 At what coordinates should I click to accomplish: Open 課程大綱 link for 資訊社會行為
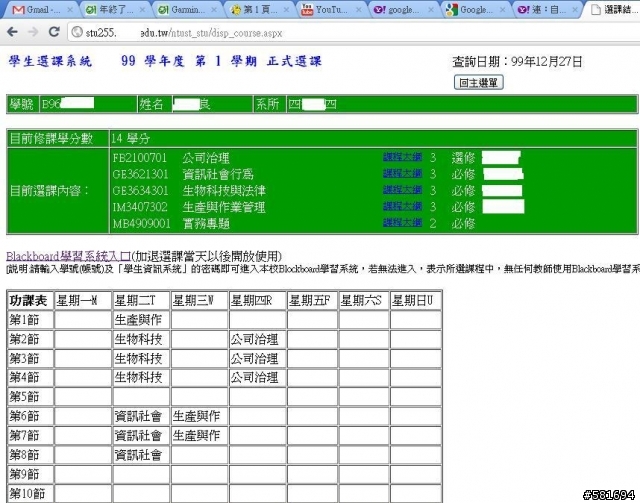(x=403, y=174)
